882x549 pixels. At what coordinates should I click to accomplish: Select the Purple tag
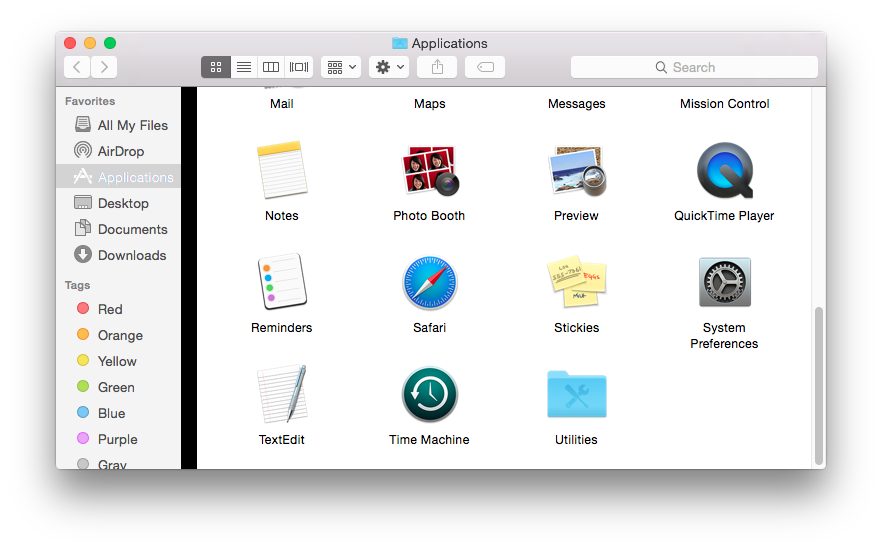tap(119, 439)
